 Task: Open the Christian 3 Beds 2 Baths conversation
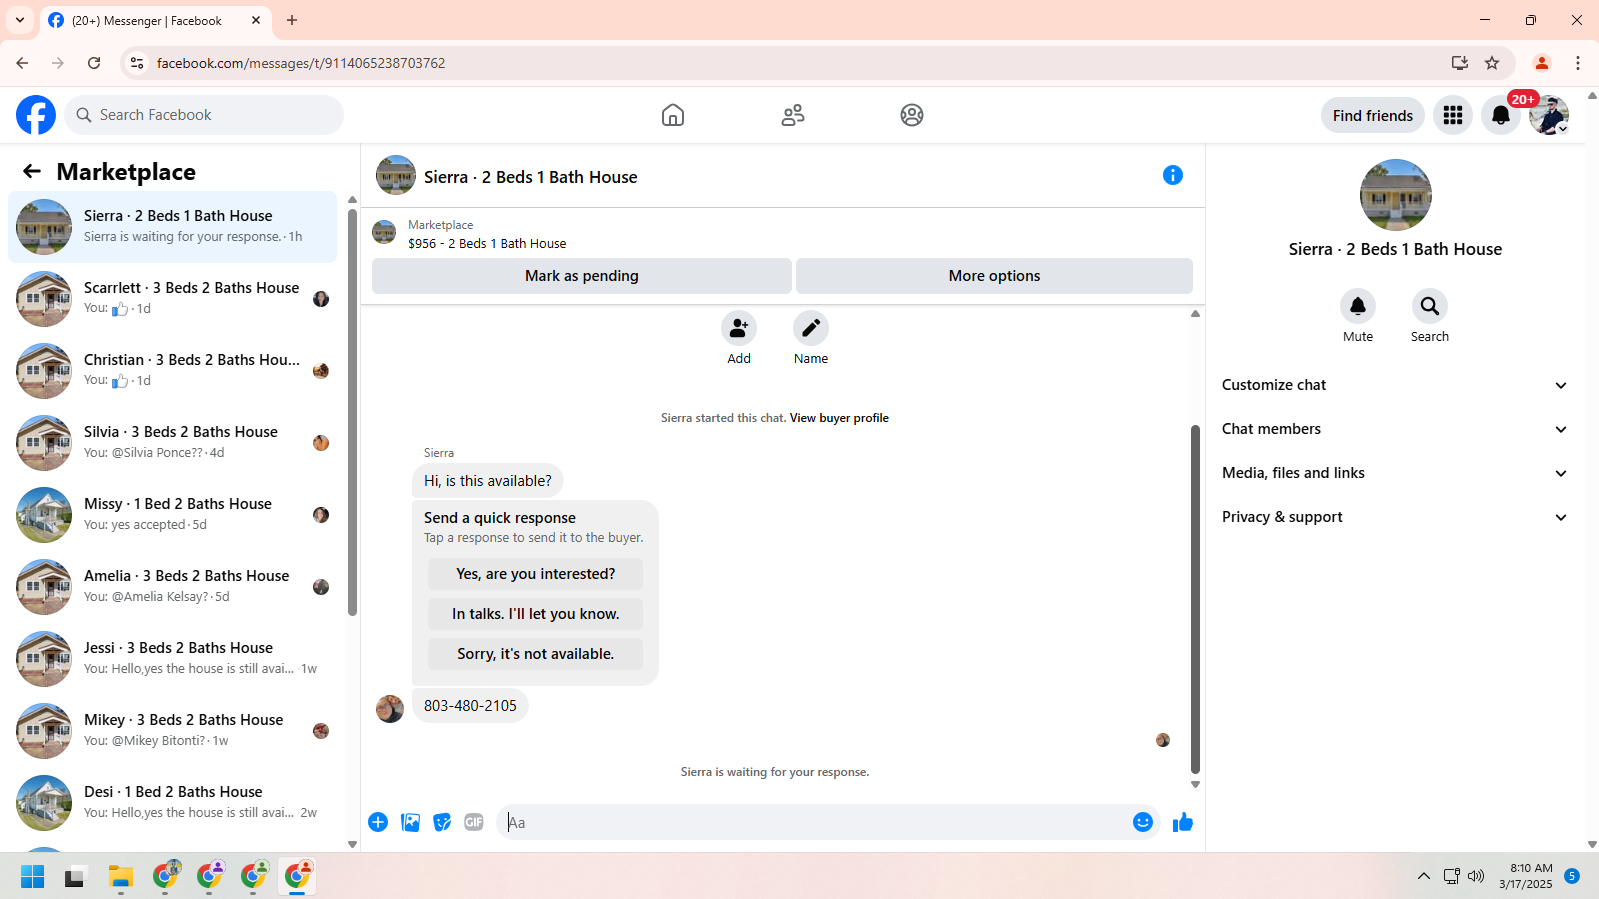coord(173,371)
